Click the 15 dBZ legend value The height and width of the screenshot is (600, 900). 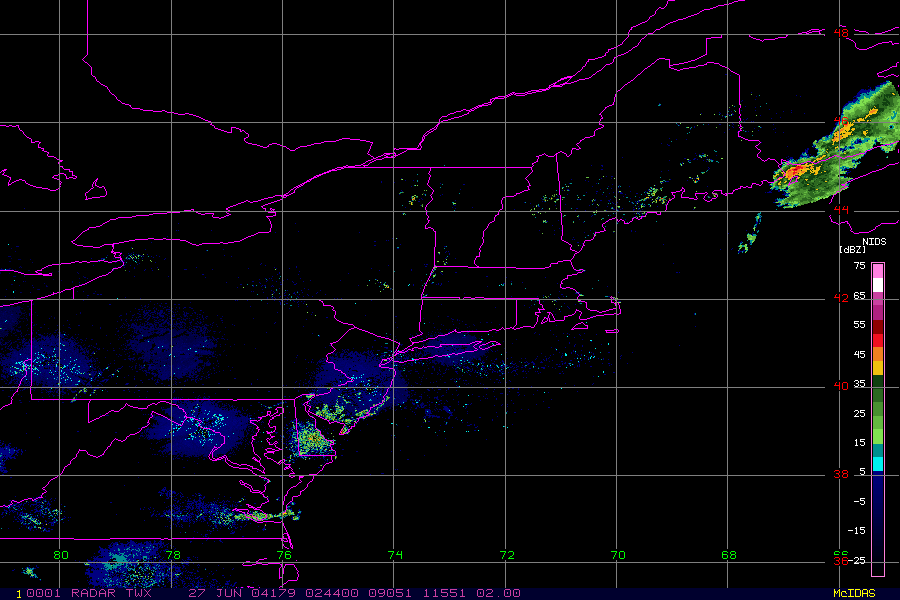(859, 443)
